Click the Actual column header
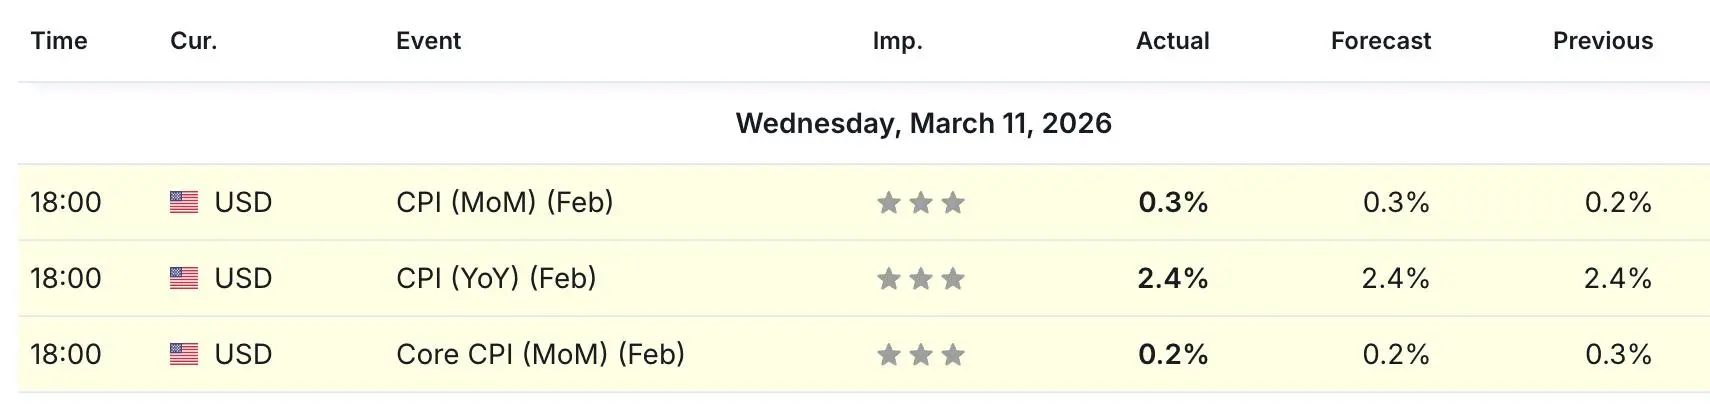The height and width of the screenshot is (410, 1710). click(x=1172, y=41)
